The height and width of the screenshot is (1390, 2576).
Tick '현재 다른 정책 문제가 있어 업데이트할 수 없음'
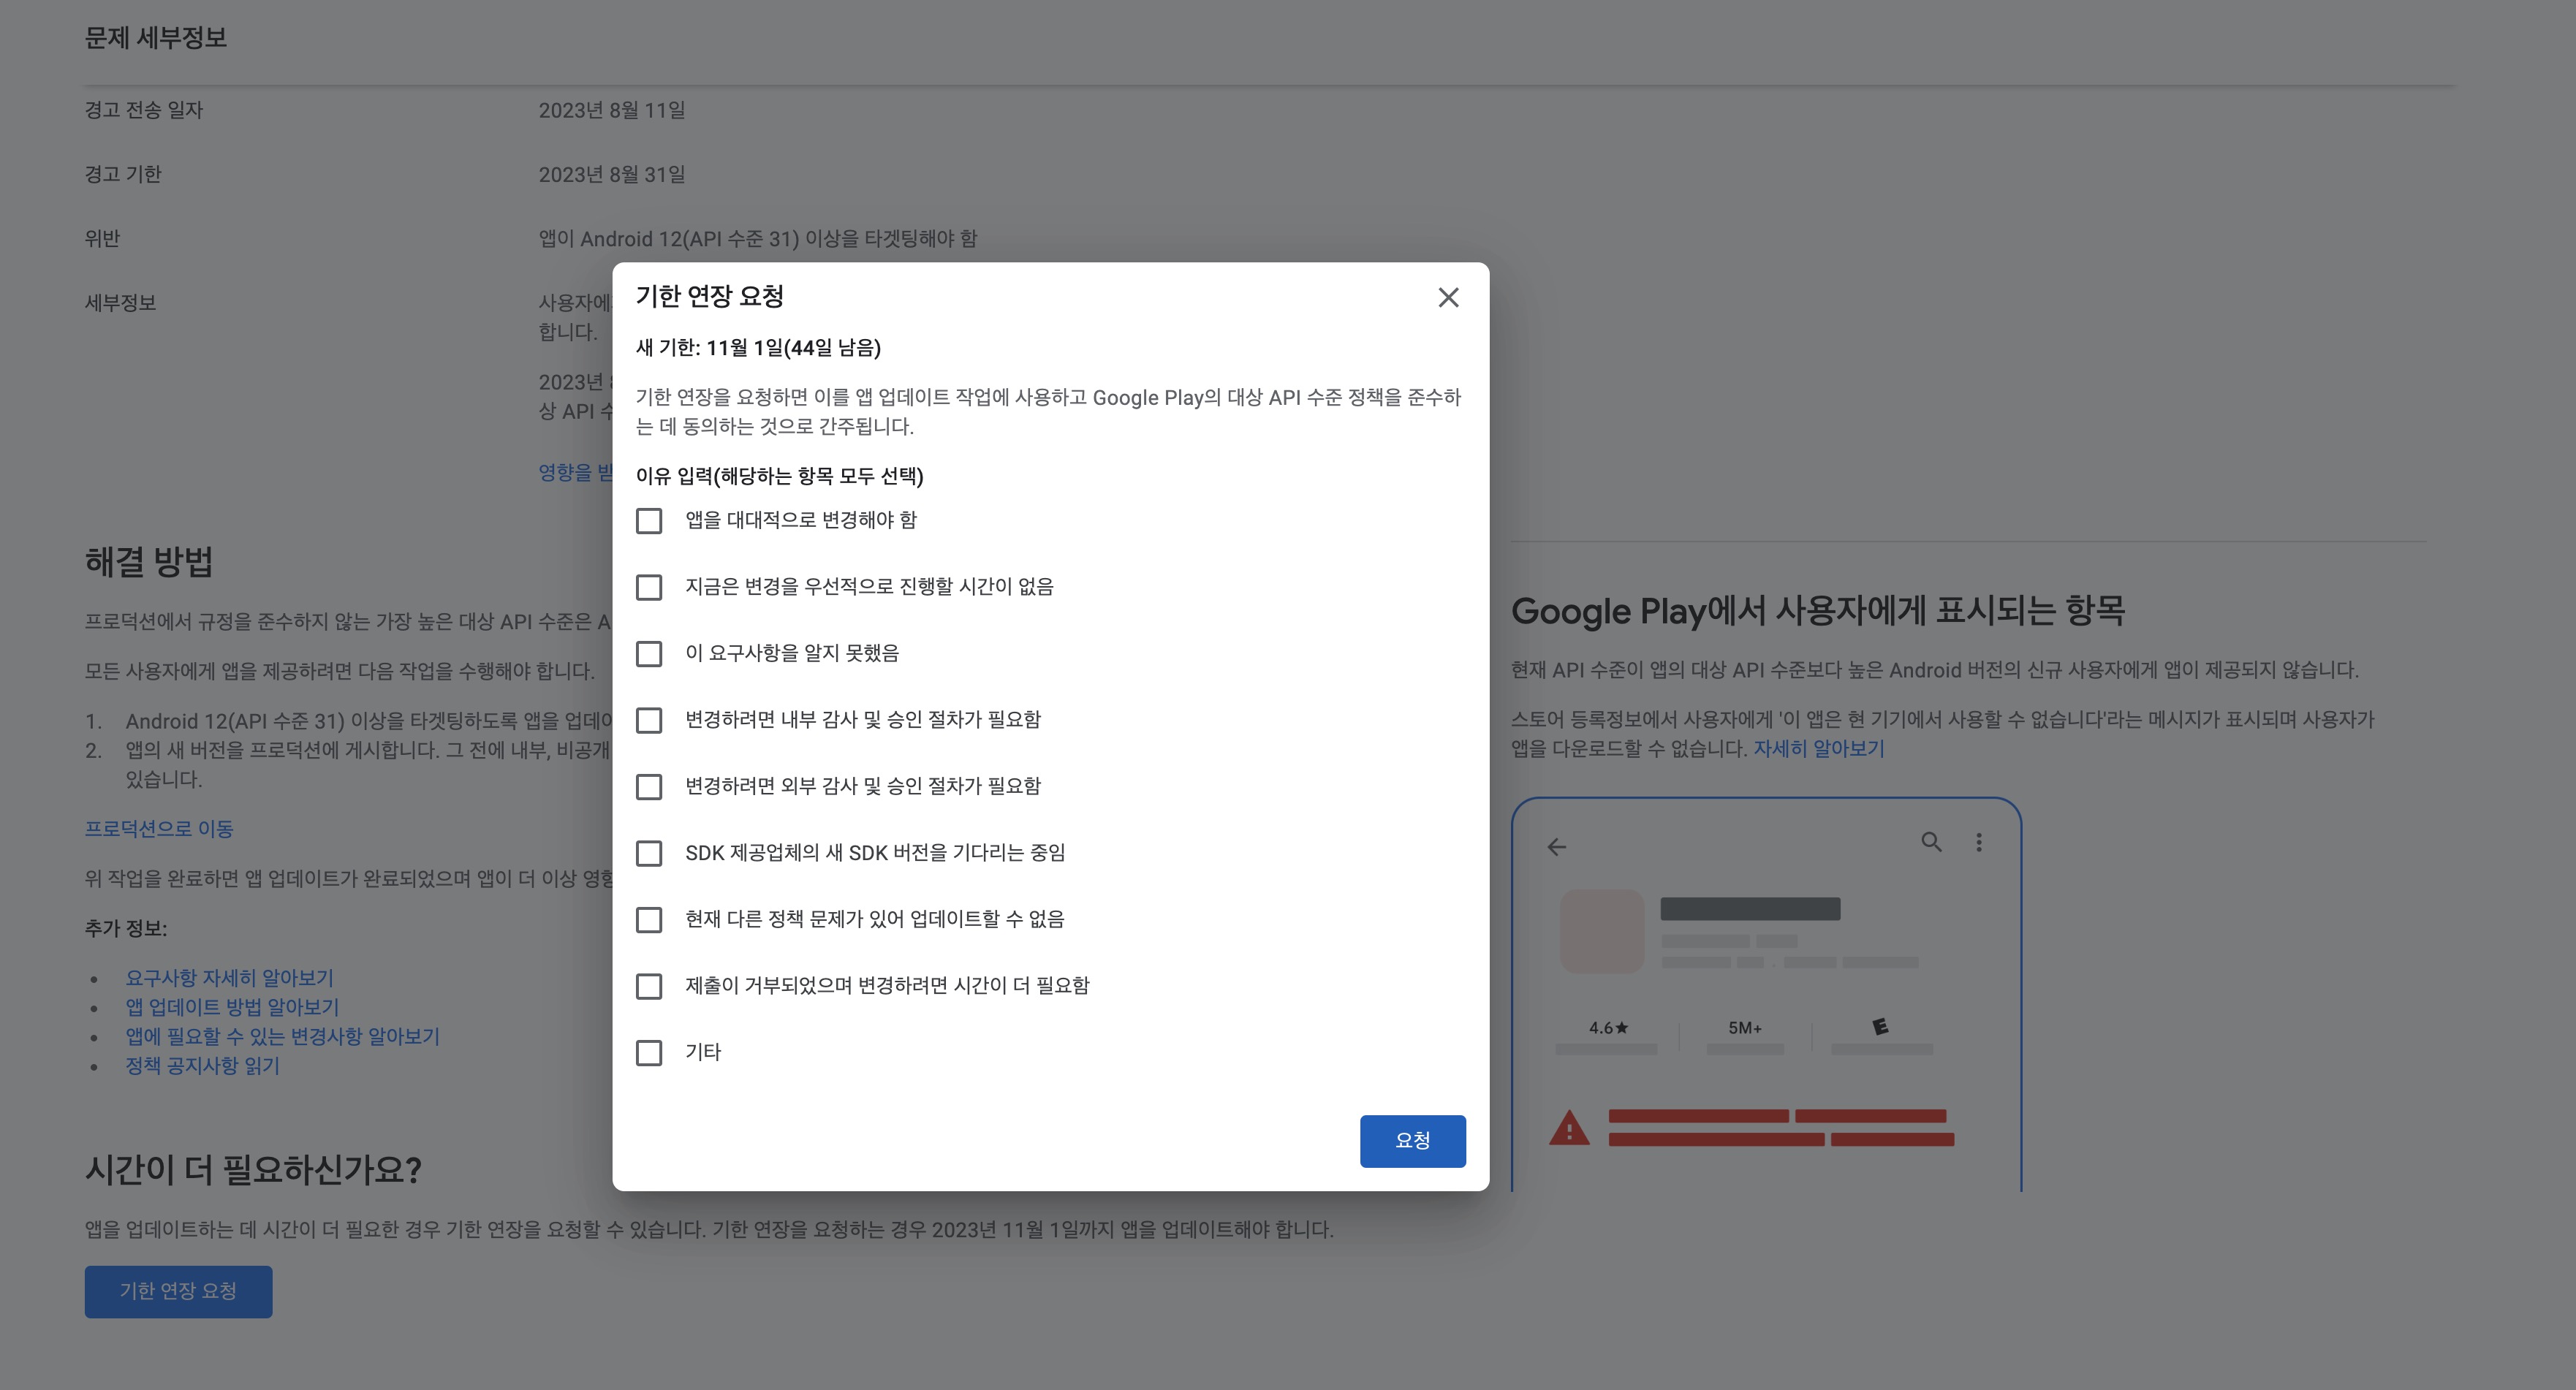coord(649,920)
